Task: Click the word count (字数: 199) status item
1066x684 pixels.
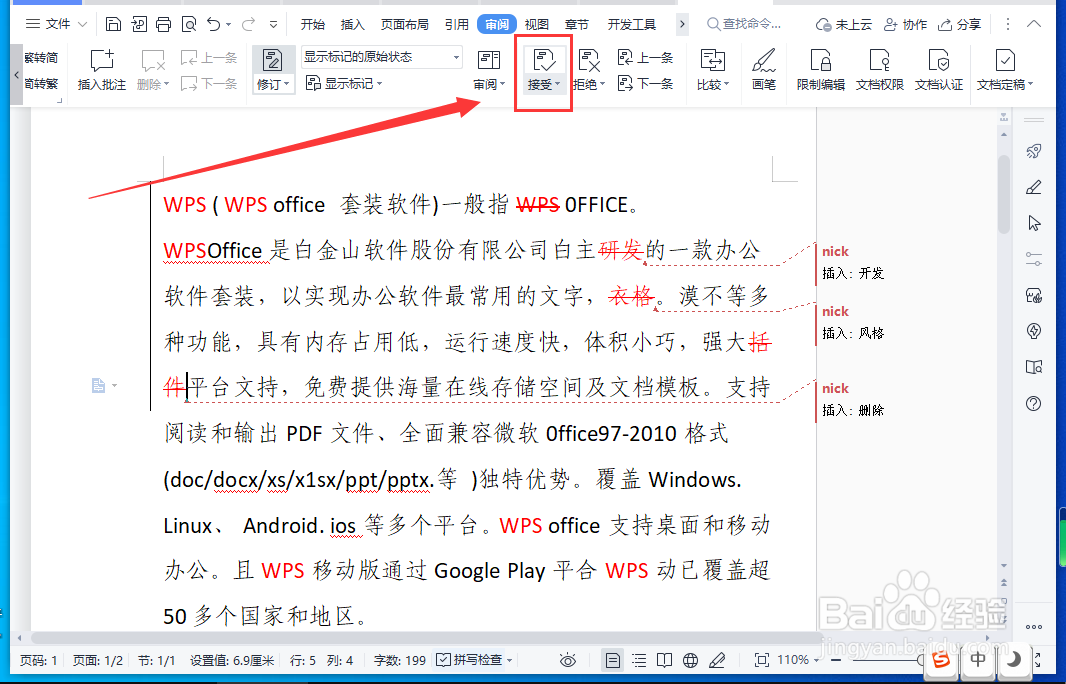Action: point(400,660)
